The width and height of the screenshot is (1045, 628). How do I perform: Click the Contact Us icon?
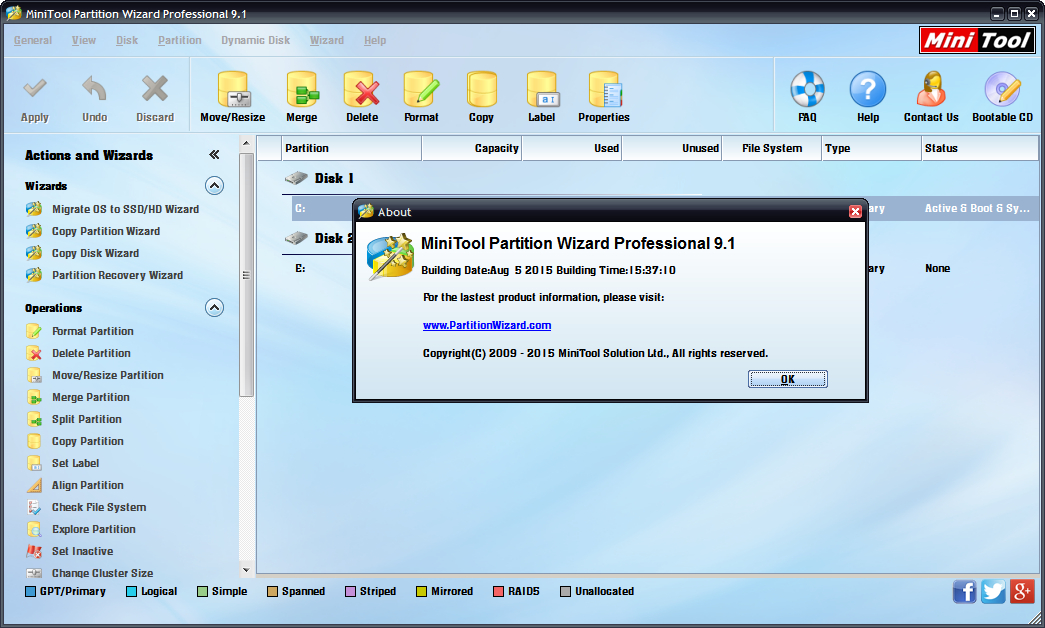931,91
